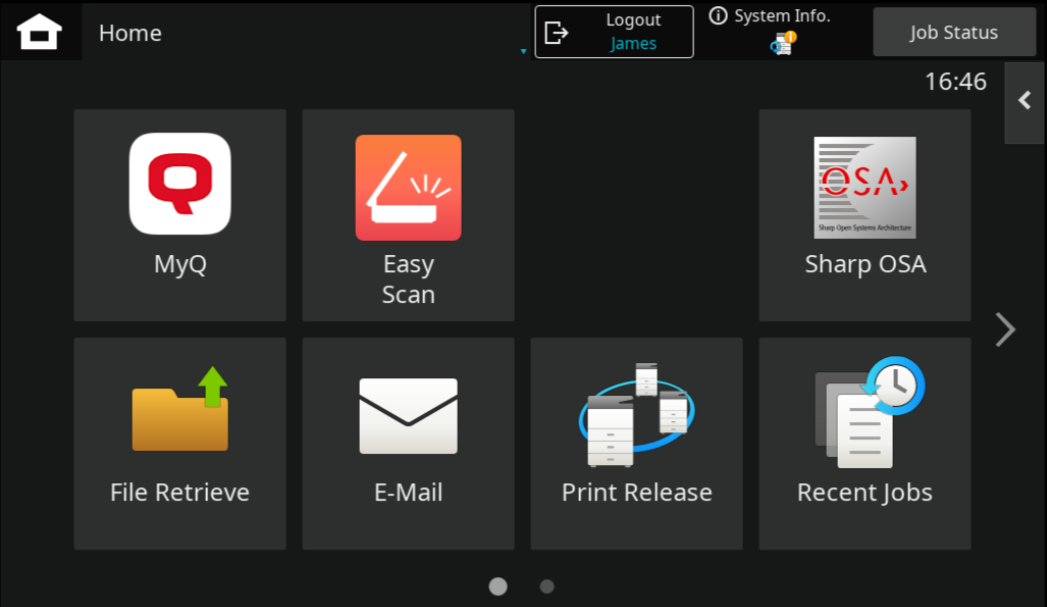1047x607 pixels.
Task: Tap the Home house icon
Action: pyautogui.click(x=39, y=31)
